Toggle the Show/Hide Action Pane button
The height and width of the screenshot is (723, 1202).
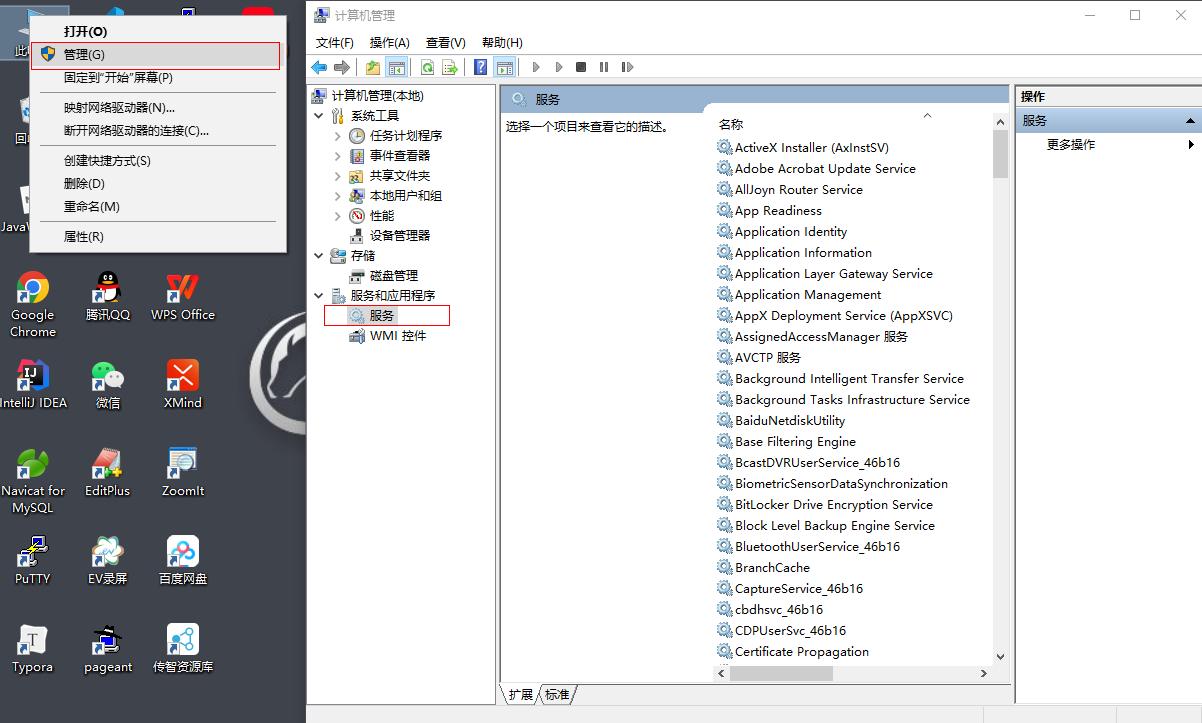tap(504, 67)
